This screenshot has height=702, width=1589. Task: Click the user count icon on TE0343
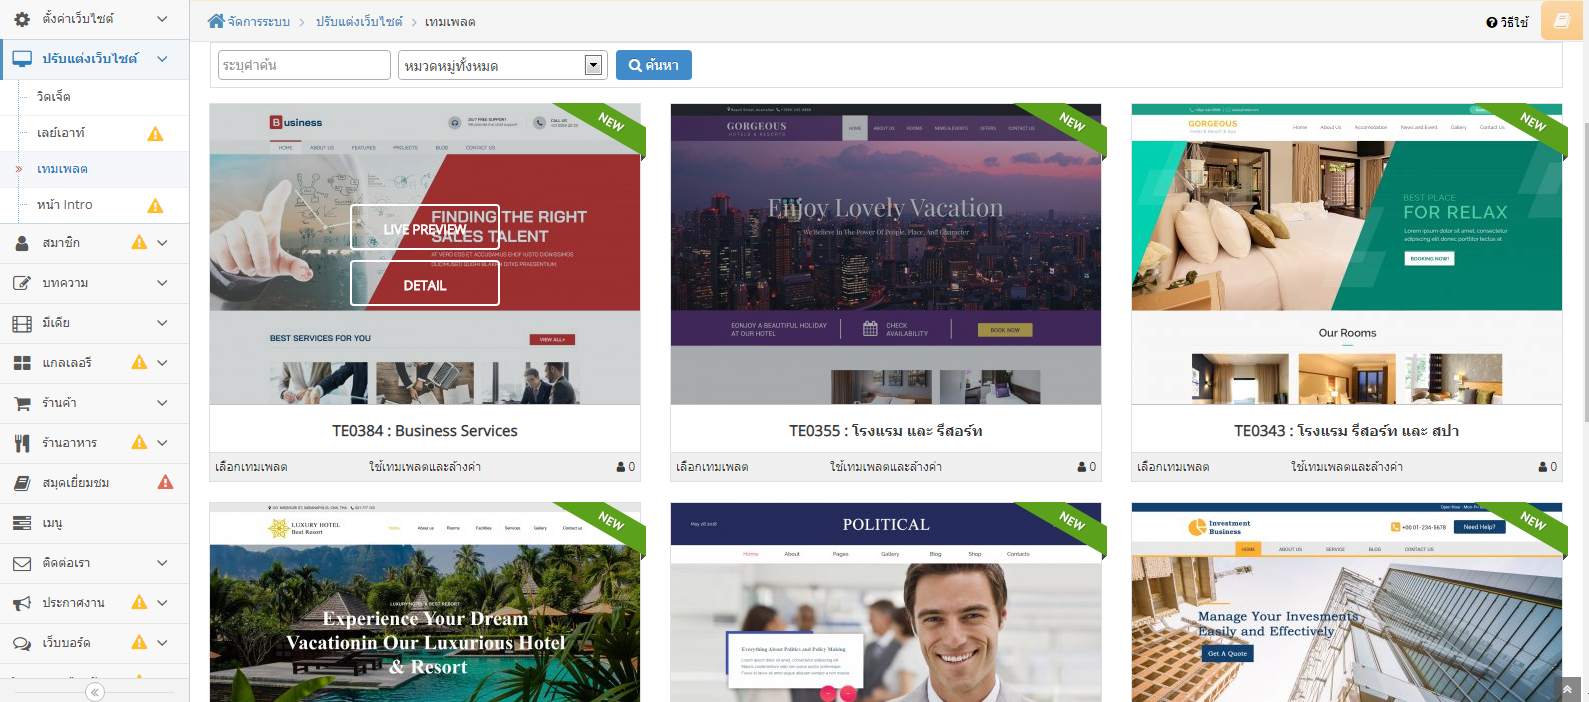coord(1543,467)
